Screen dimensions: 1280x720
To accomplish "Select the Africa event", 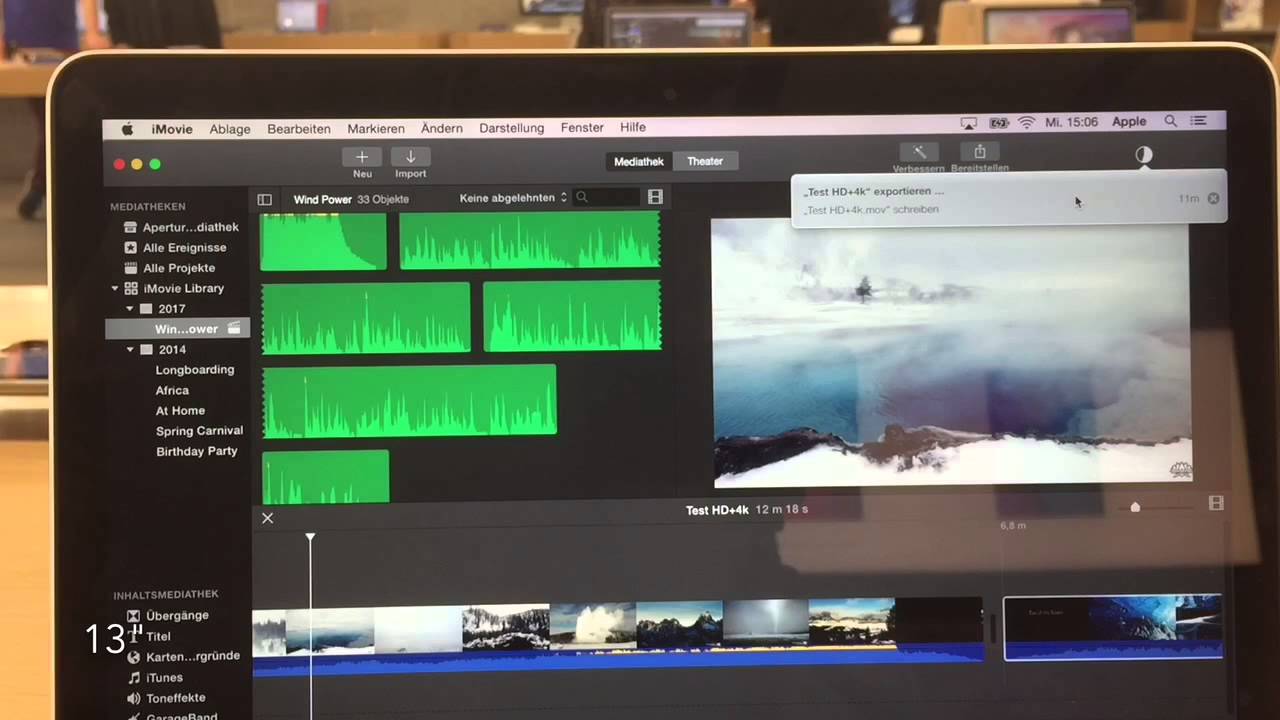I will coord(172,390).
